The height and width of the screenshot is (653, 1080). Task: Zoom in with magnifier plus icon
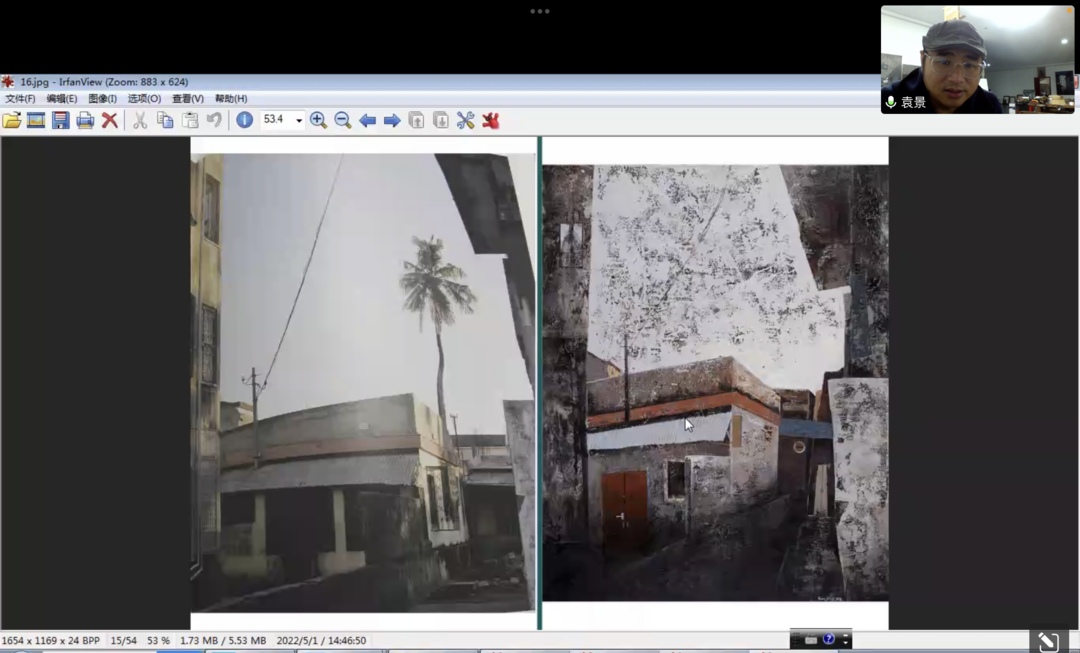[x=318, y=120]
